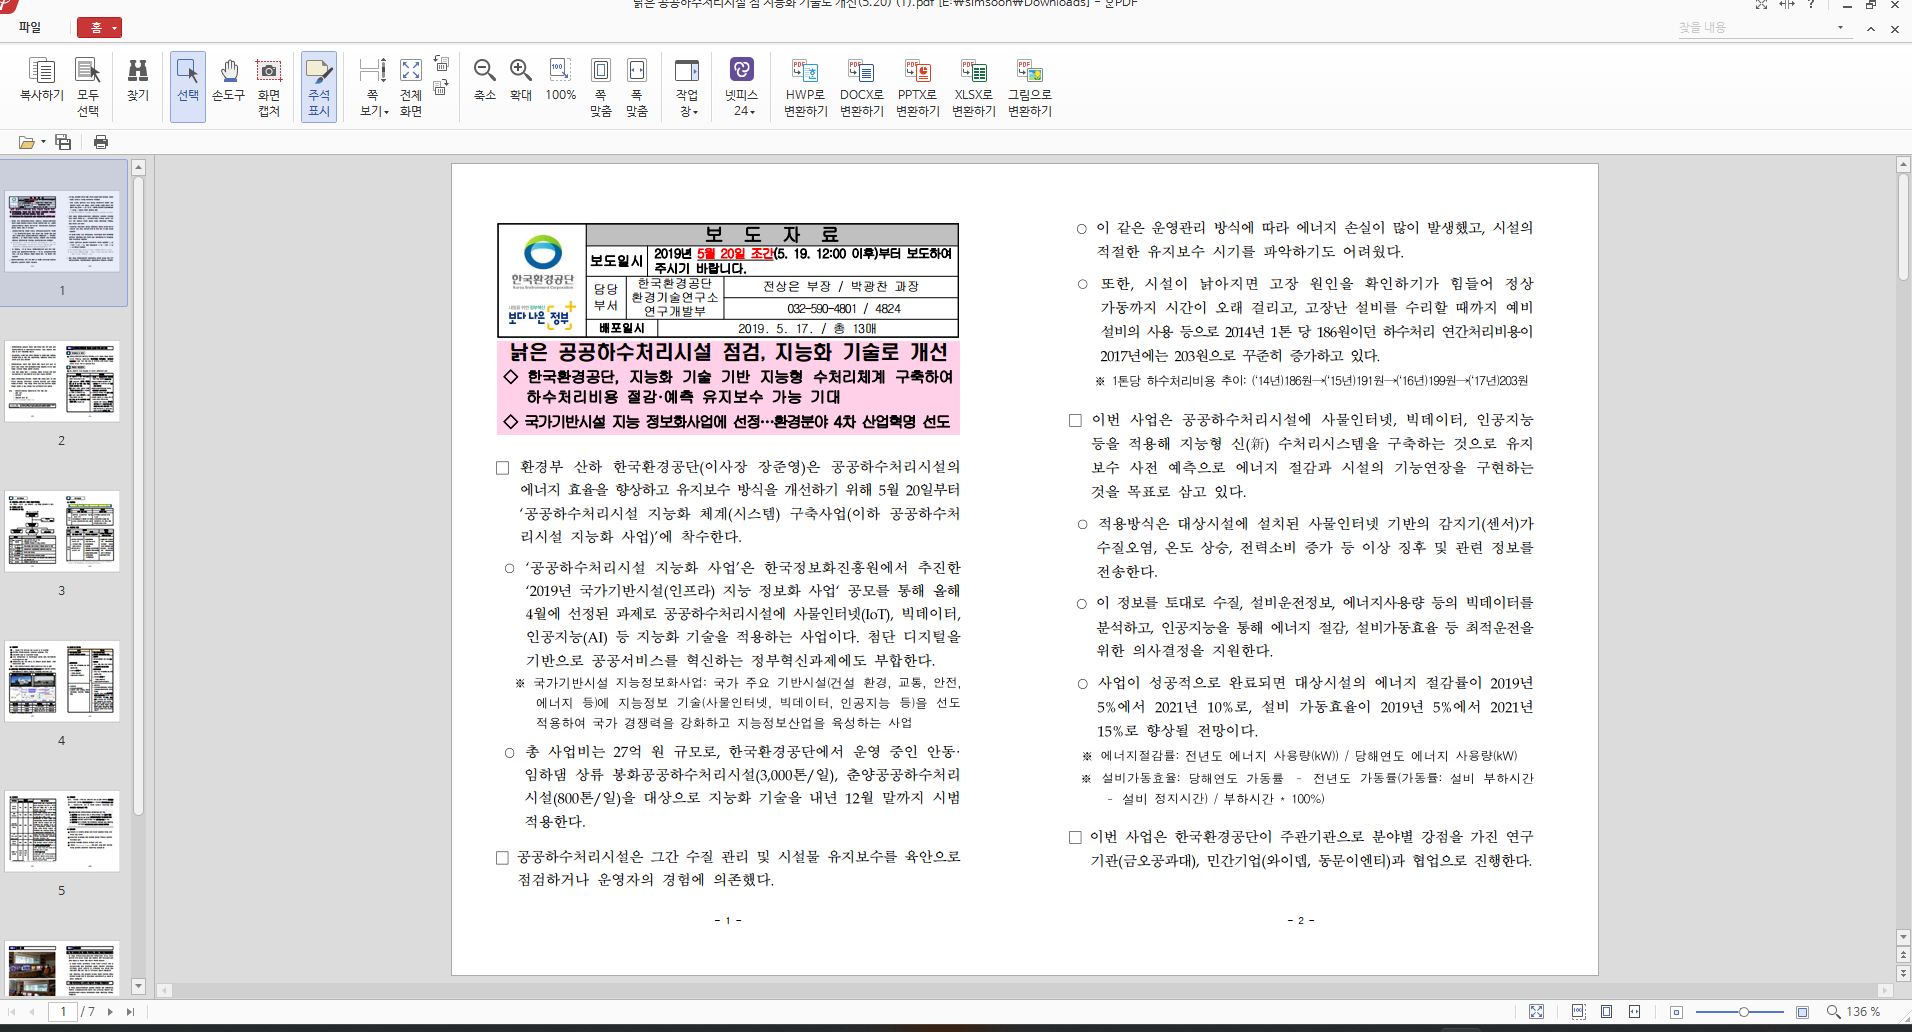
Task: Click the status bar full screen icon
Action: pyautogui.click(x=1537, y=1012)
